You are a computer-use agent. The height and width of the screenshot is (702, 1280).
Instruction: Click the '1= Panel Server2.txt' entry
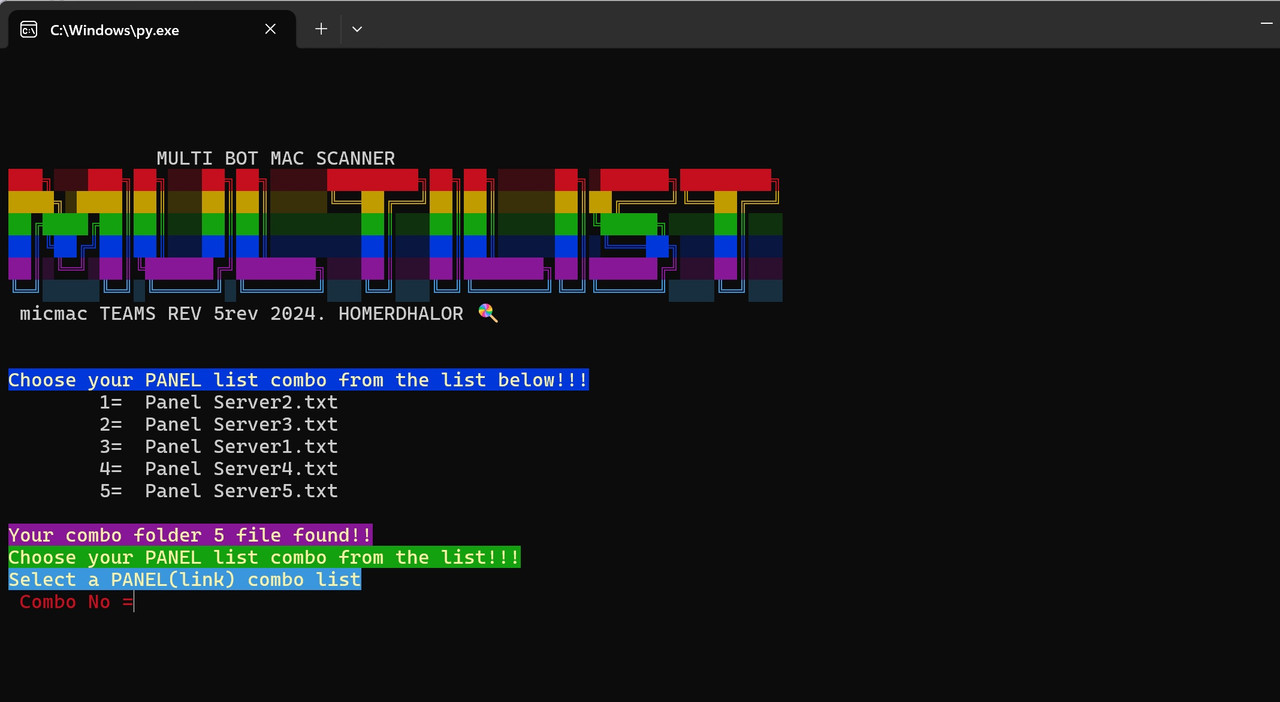[219, 402]
